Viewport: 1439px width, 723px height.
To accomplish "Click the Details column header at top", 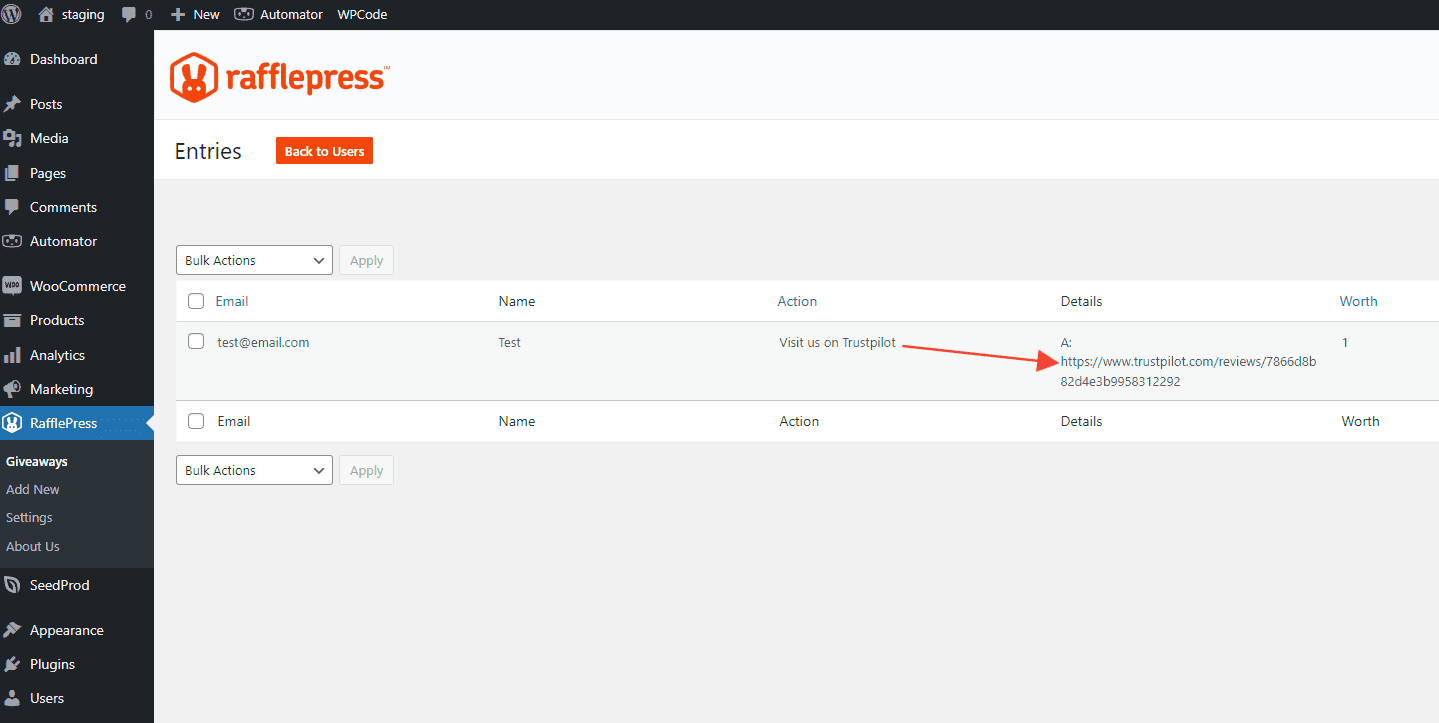I will click(1081, 301).
